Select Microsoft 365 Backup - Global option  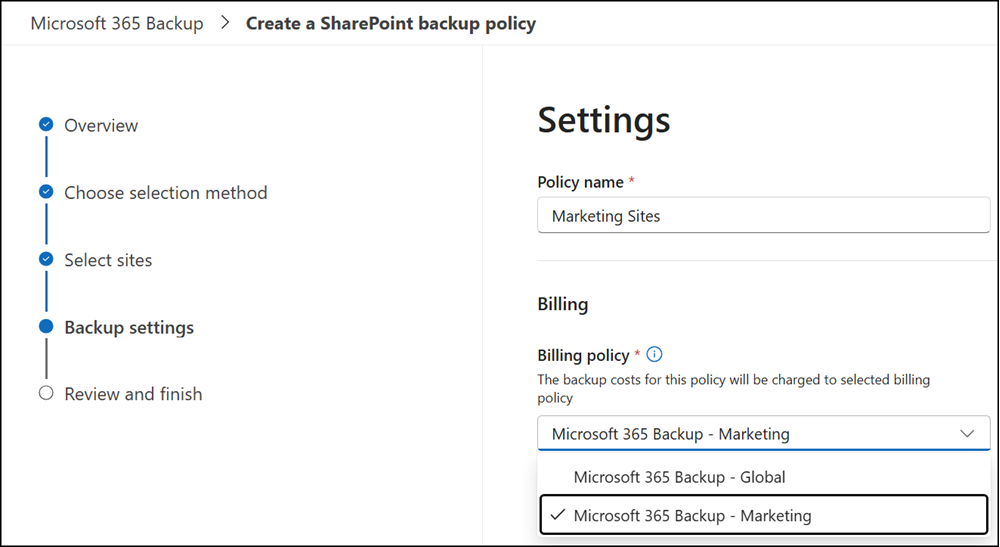click(x=763, y=477)
